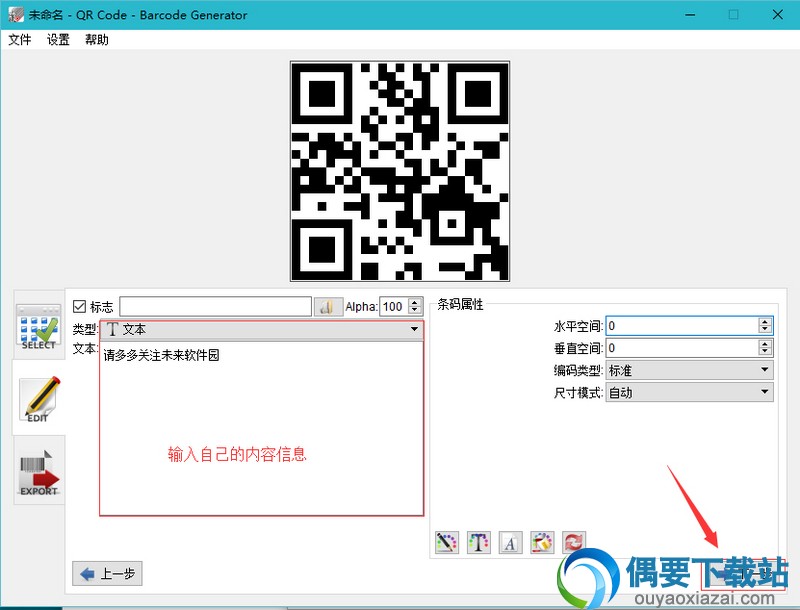Open the text color T picker
The height and width of the screenshot is (610, 800).
479,542
